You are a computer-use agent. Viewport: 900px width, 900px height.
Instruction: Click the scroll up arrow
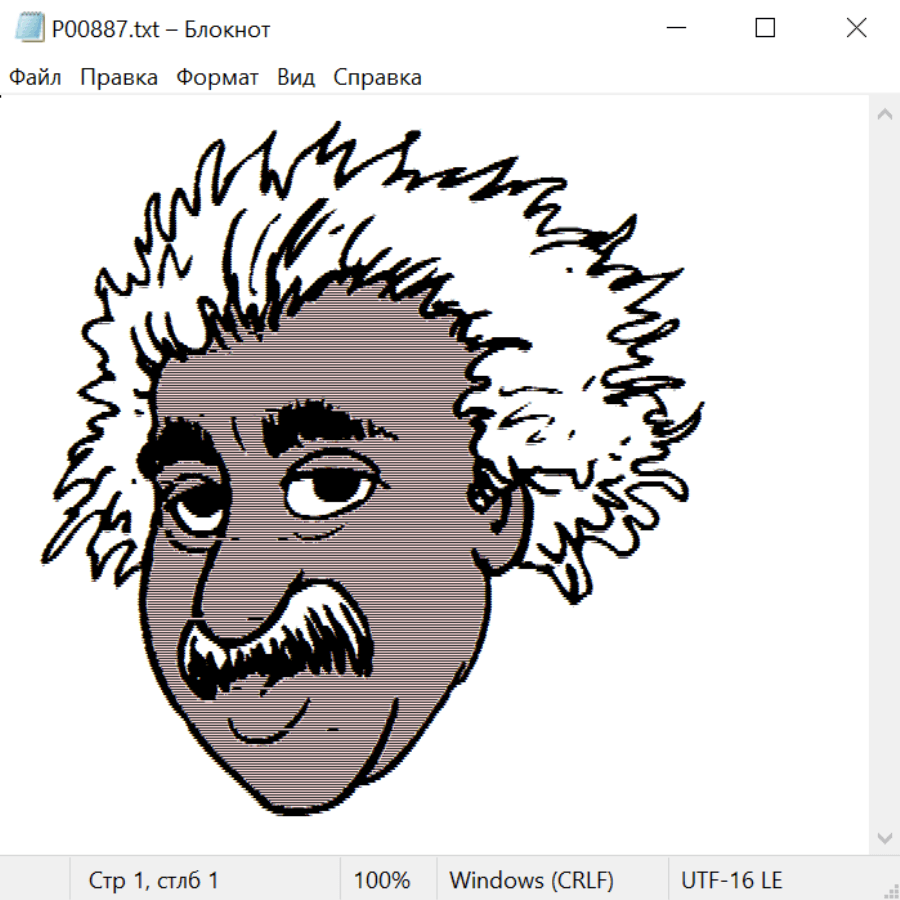click(884, 115)
